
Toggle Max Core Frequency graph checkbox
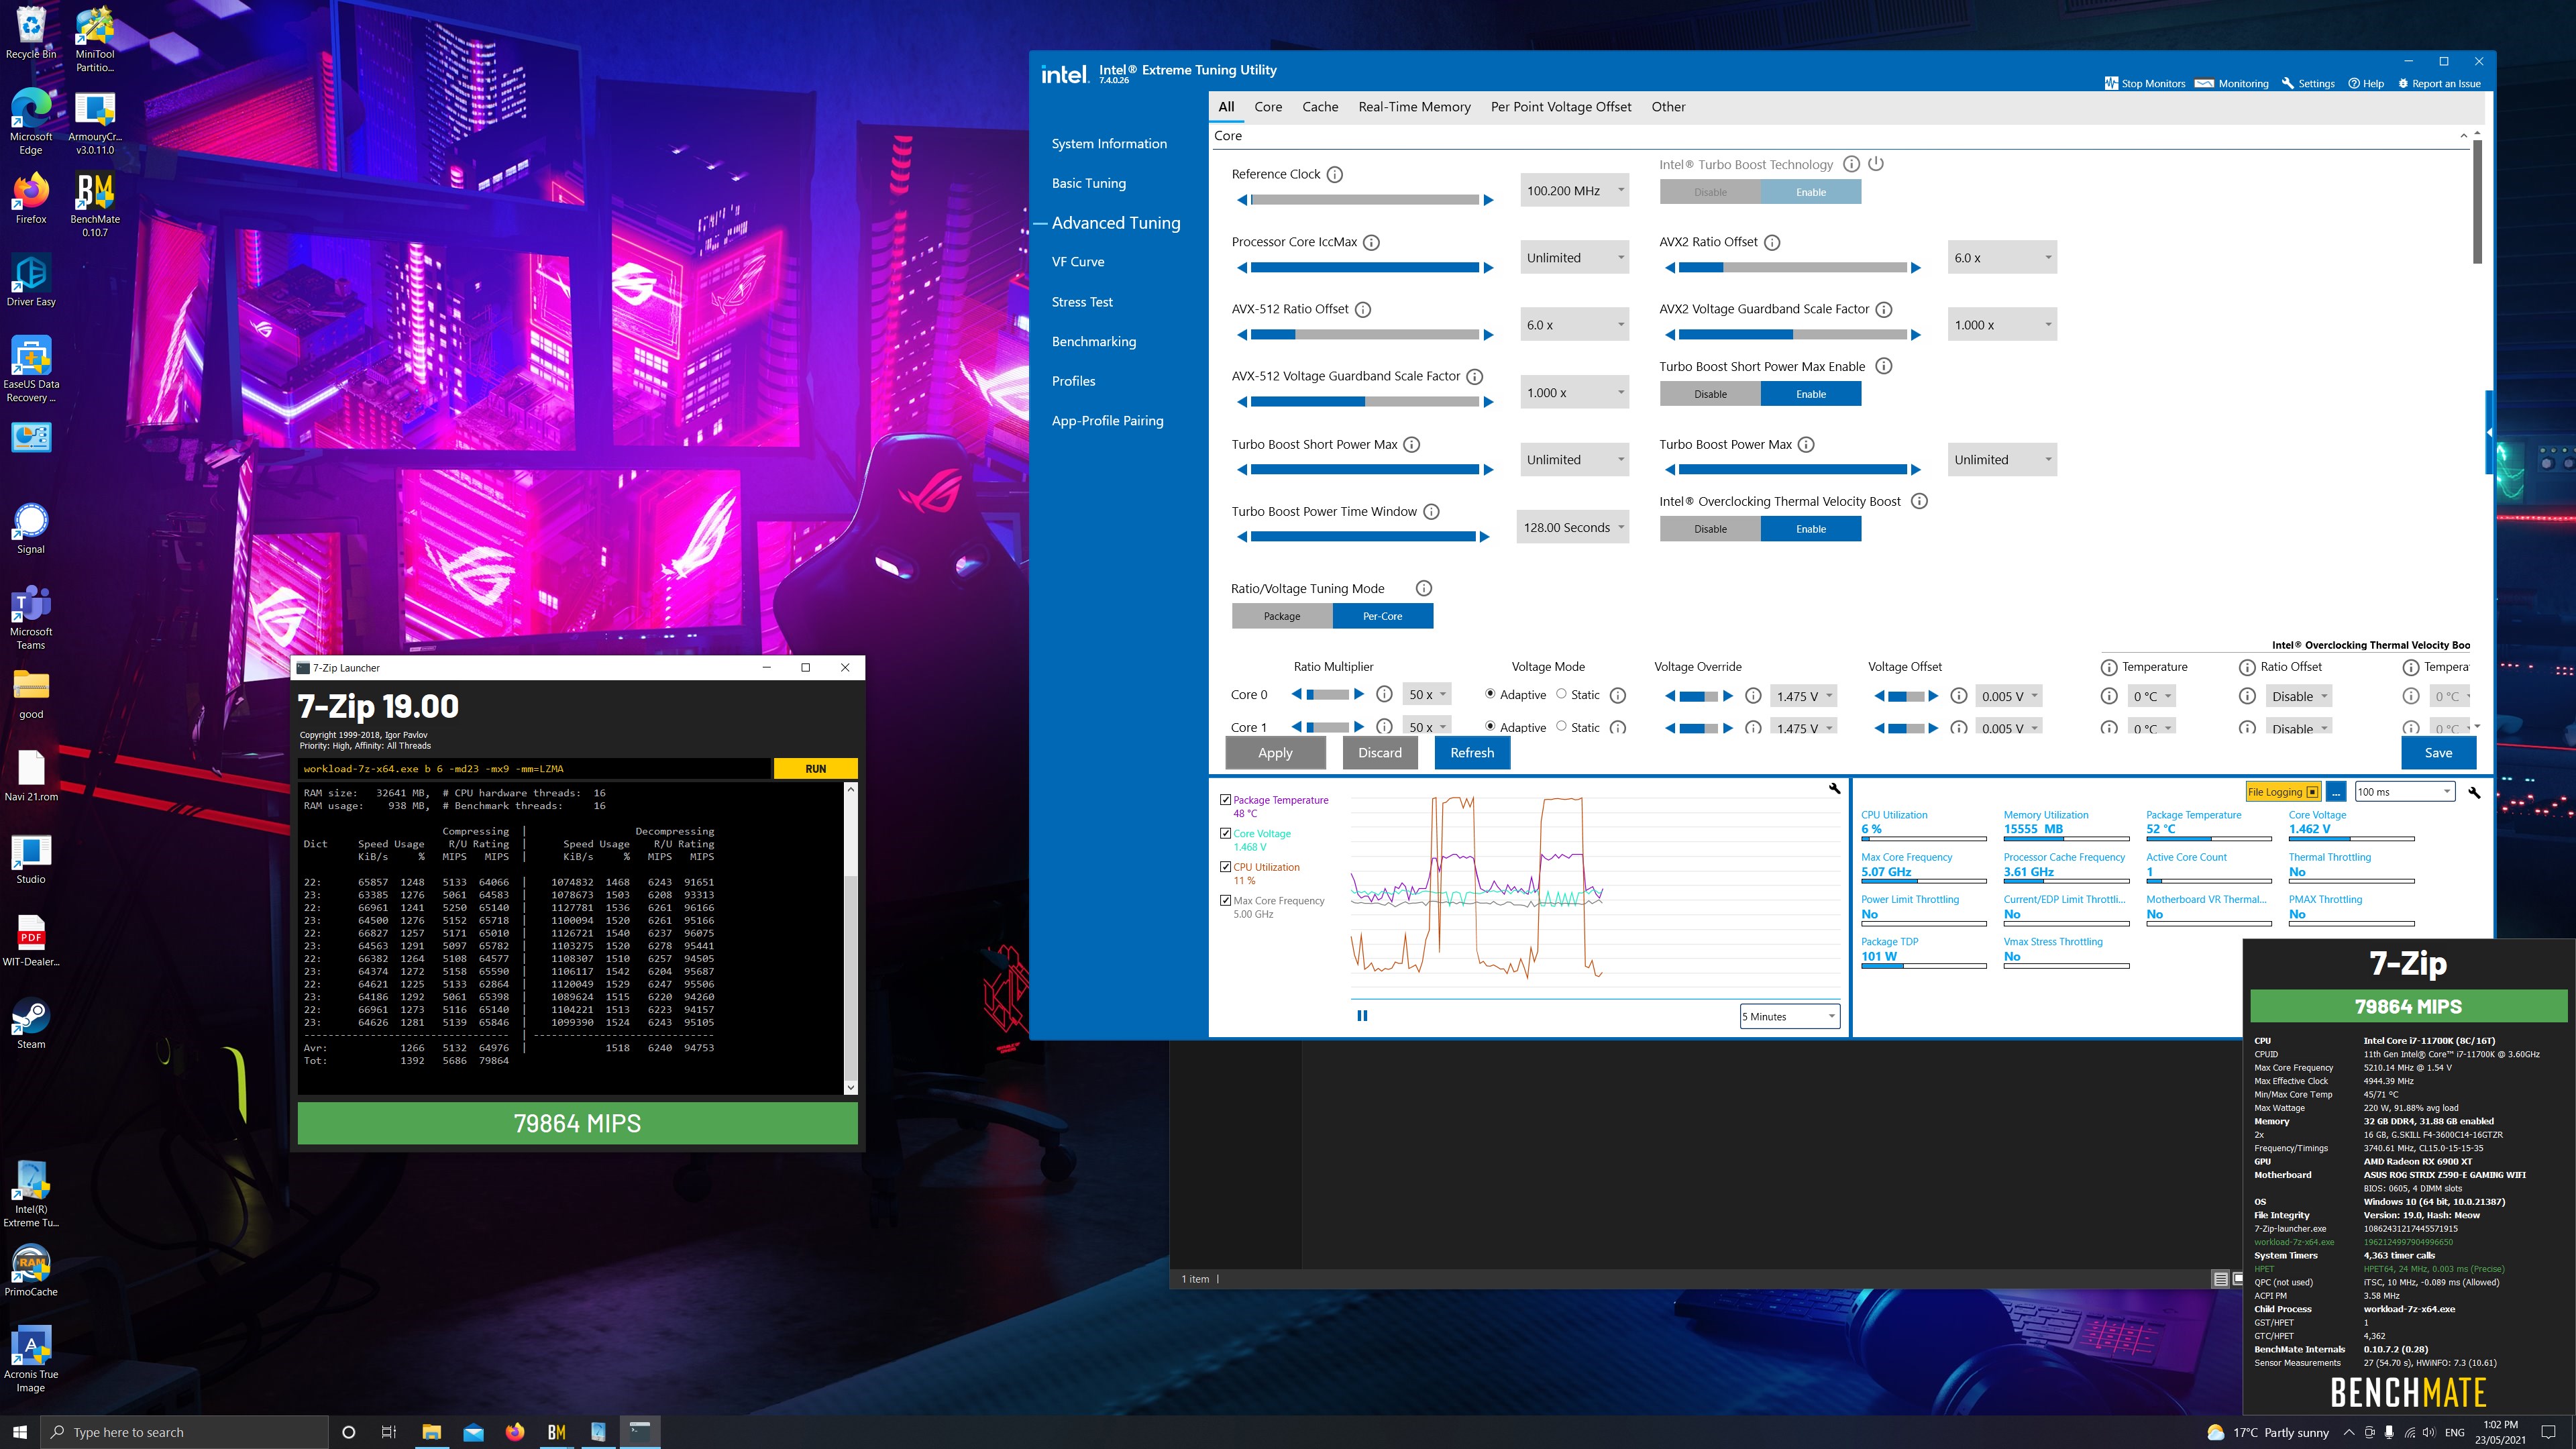[1225, 900]
